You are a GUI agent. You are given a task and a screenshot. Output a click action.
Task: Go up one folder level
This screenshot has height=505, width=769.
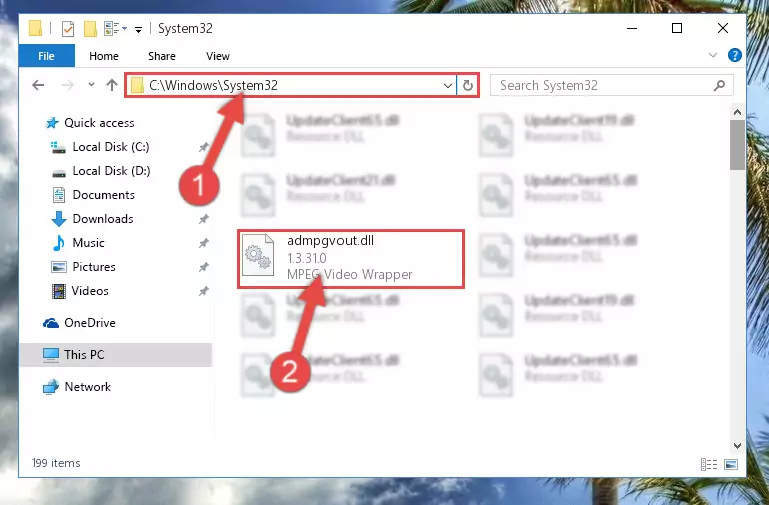[x=112, y=85]
